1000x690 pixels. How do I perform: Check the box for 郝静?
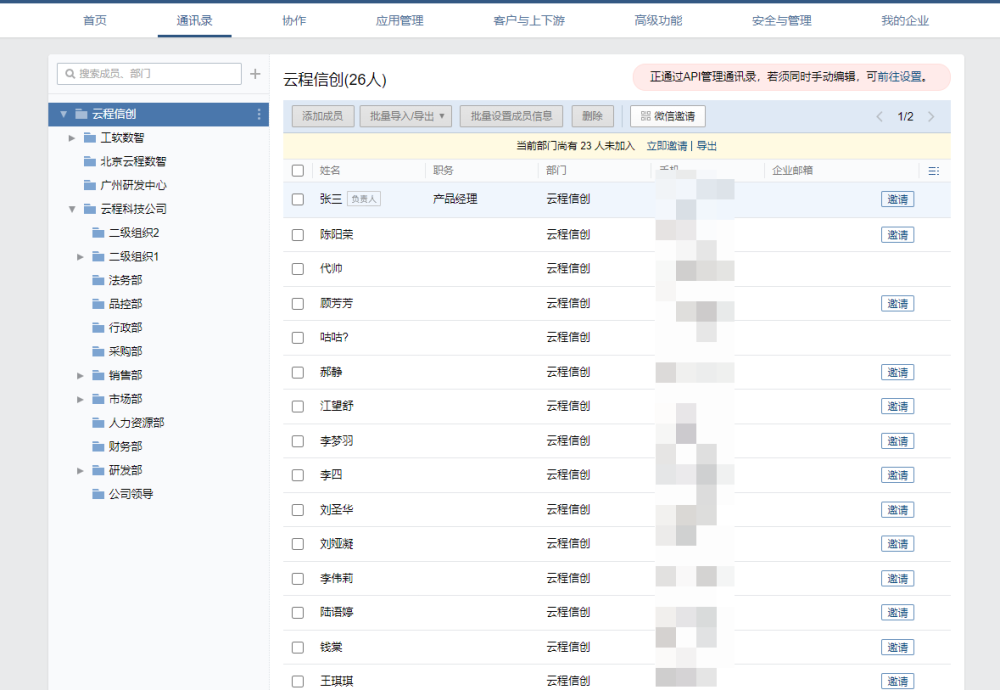(298, 372)
